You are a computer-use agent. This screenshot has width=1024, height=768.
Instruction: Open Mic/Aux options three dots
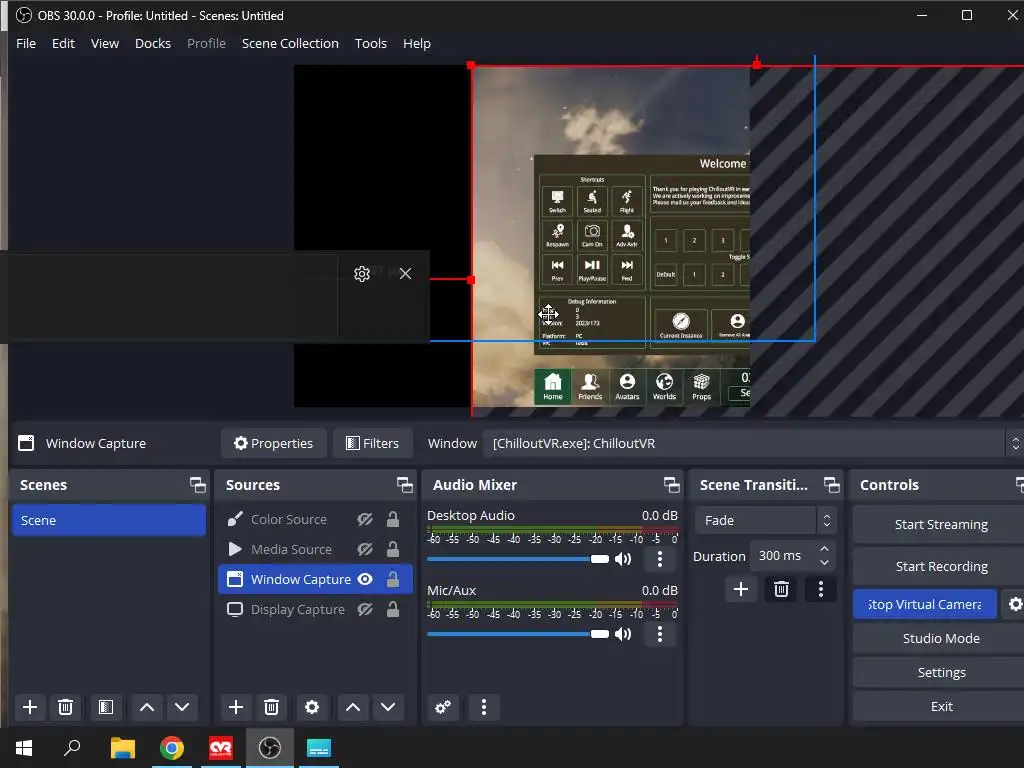660,634
